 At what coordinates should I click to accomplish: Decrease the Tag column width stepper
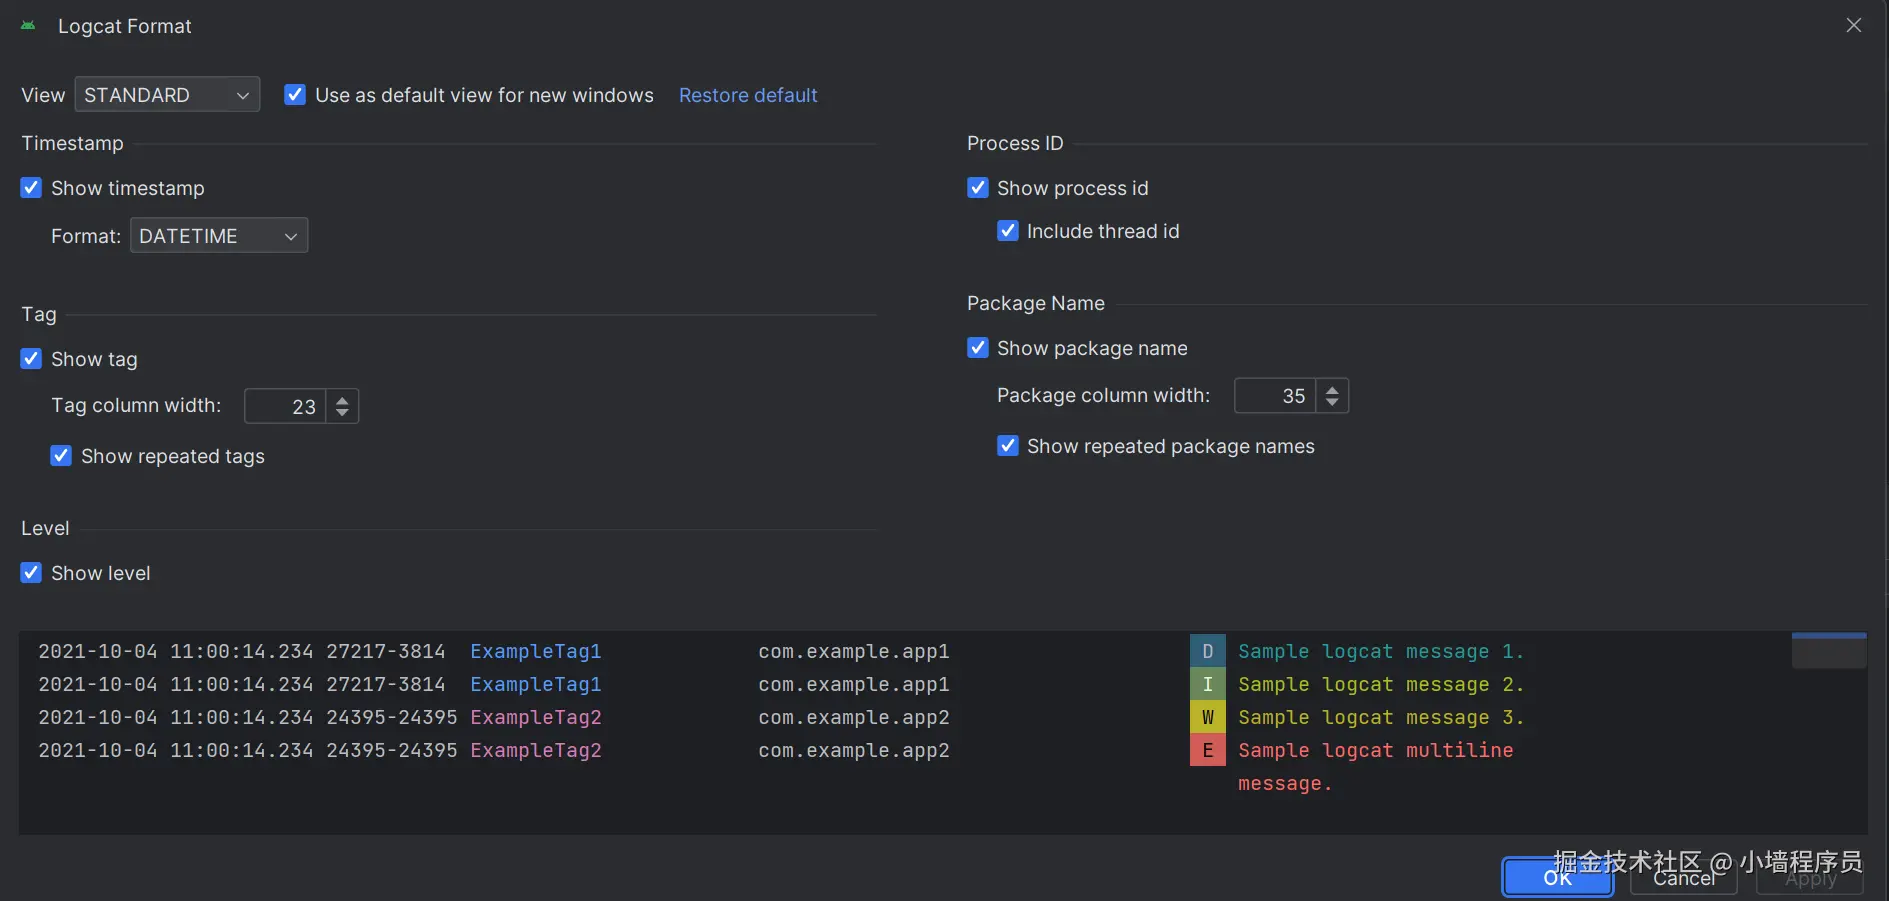[342, 412]
